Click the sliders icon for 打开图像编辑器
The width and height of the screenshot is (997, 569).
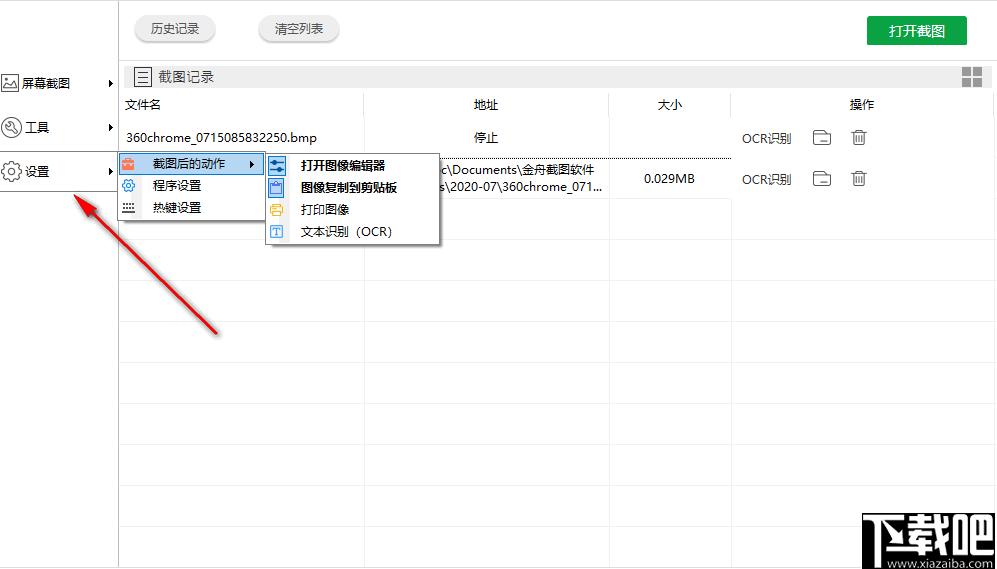(277, 167)
